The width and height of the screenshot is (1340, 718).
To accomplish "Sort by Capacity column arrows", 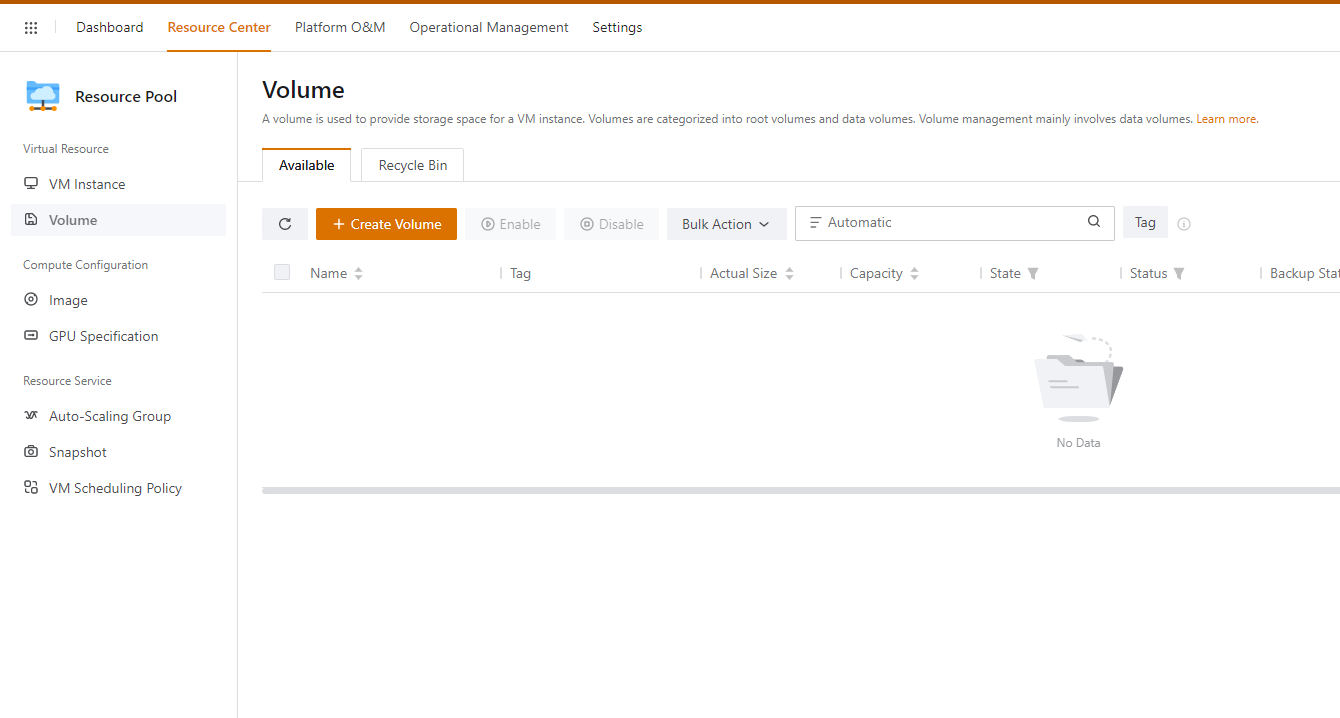I will (914, 273).
